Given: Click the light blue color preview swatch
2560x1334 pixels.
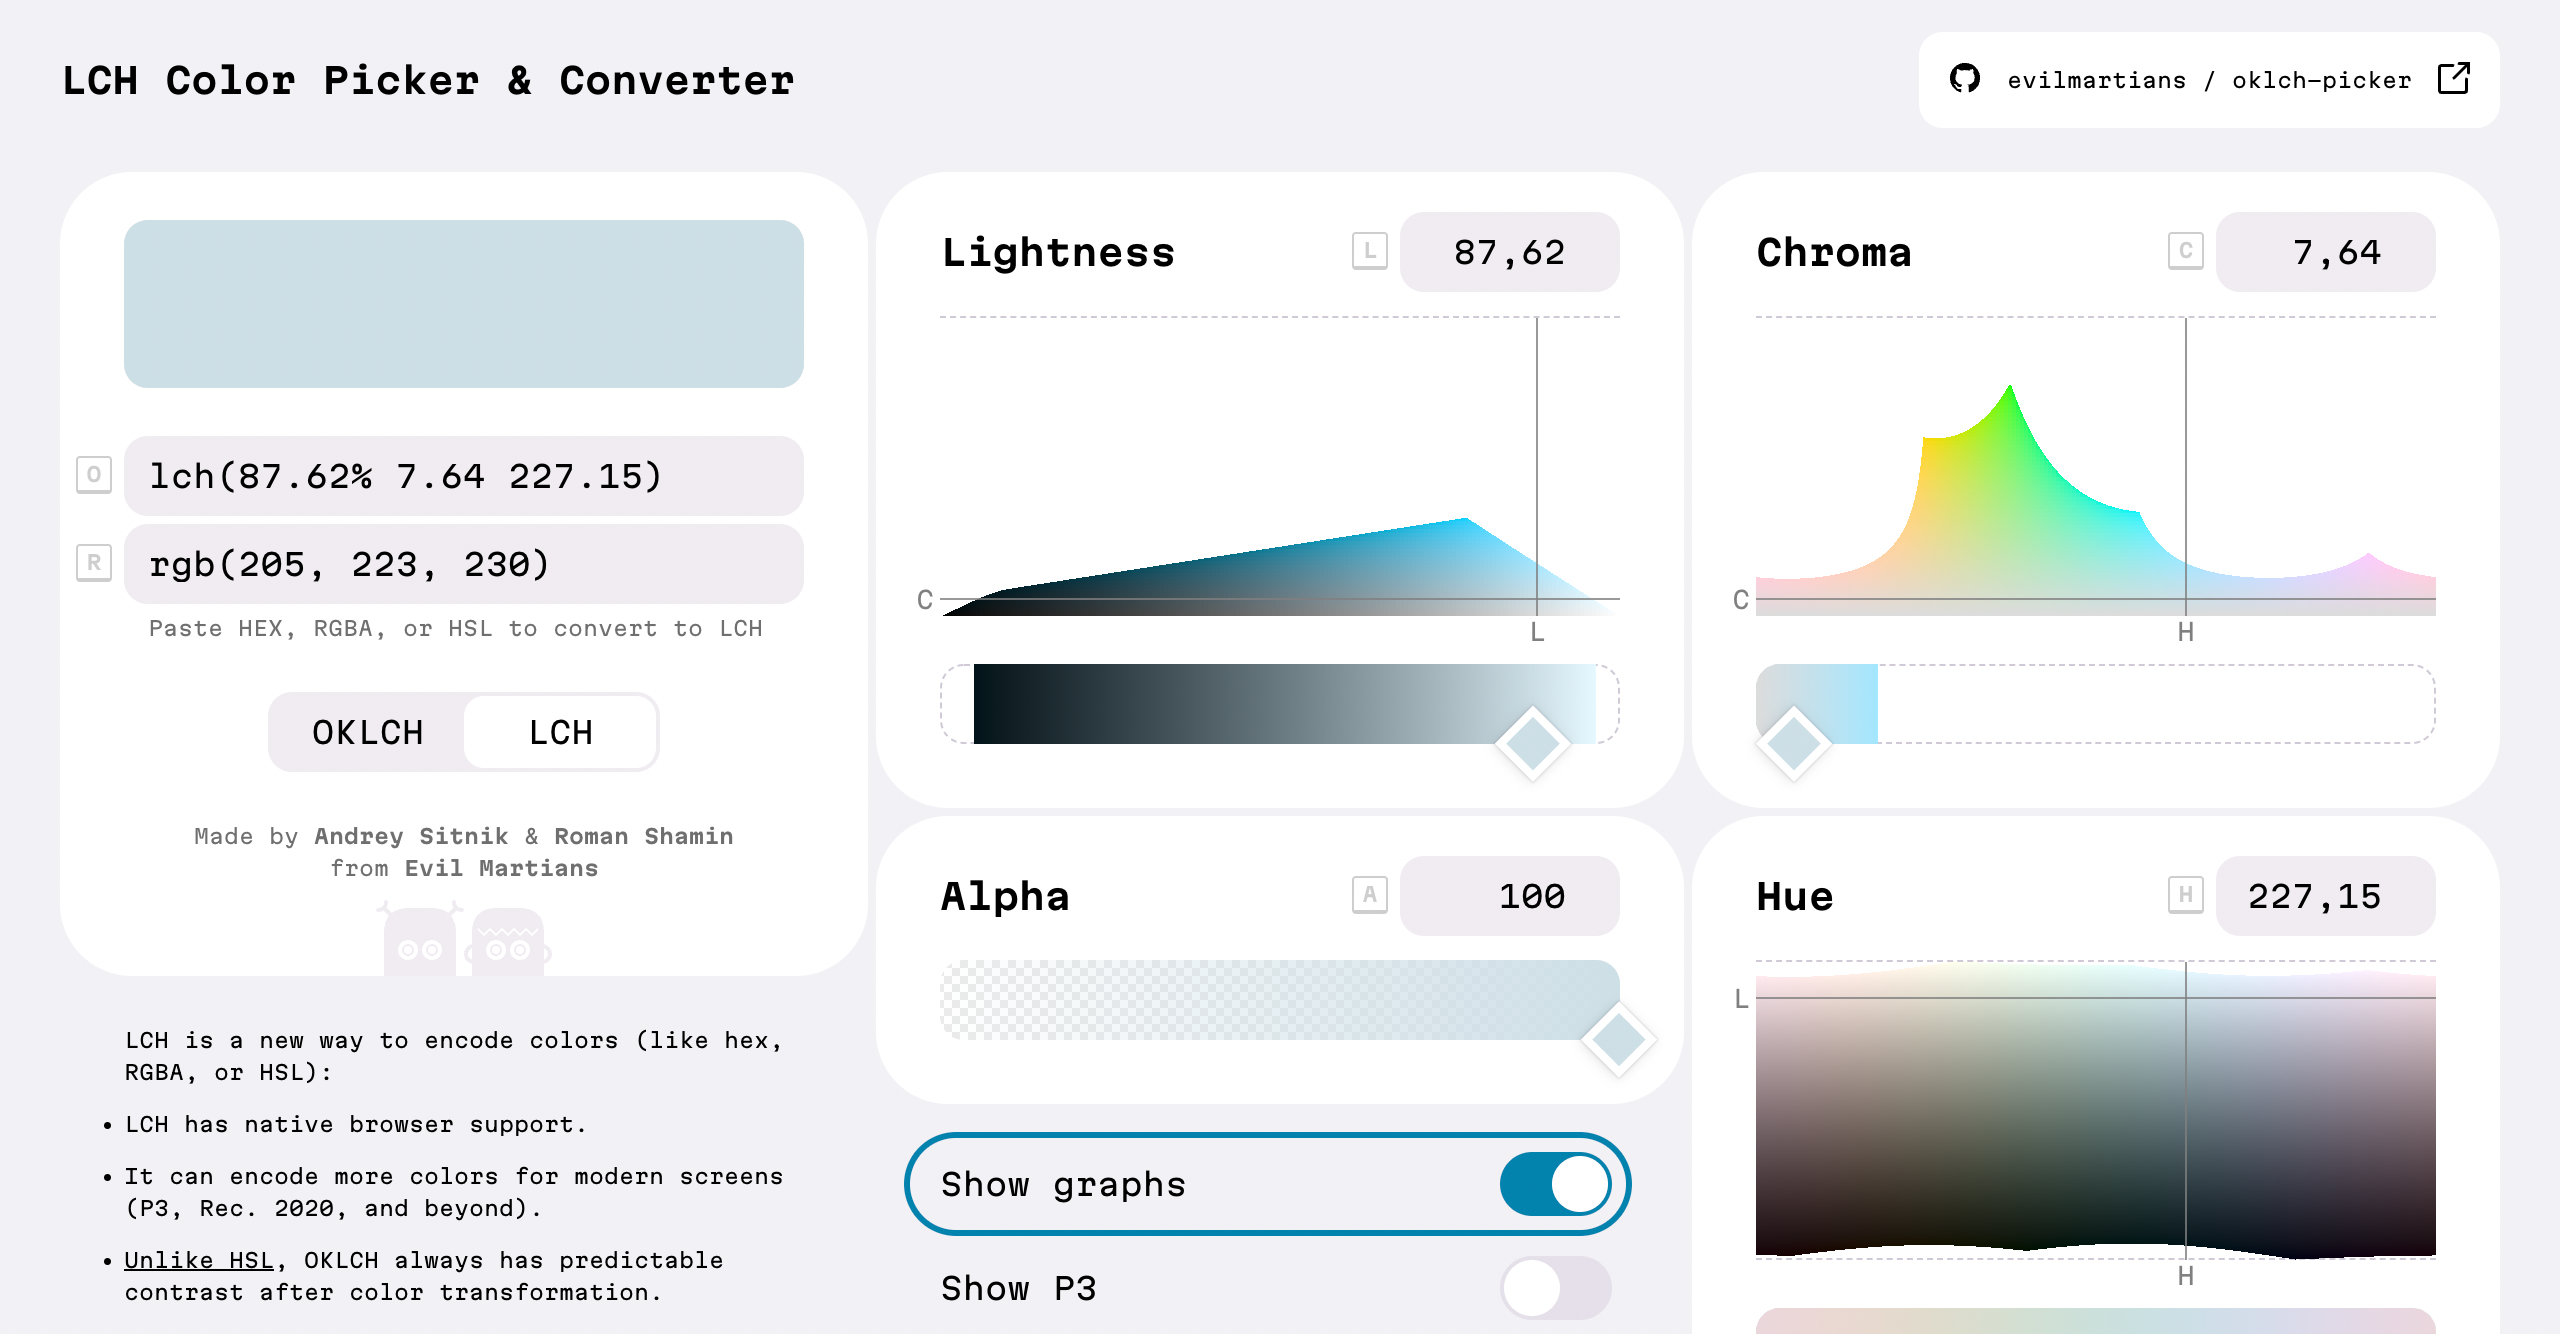Looking at the screenshot, I should coord(464,304).
